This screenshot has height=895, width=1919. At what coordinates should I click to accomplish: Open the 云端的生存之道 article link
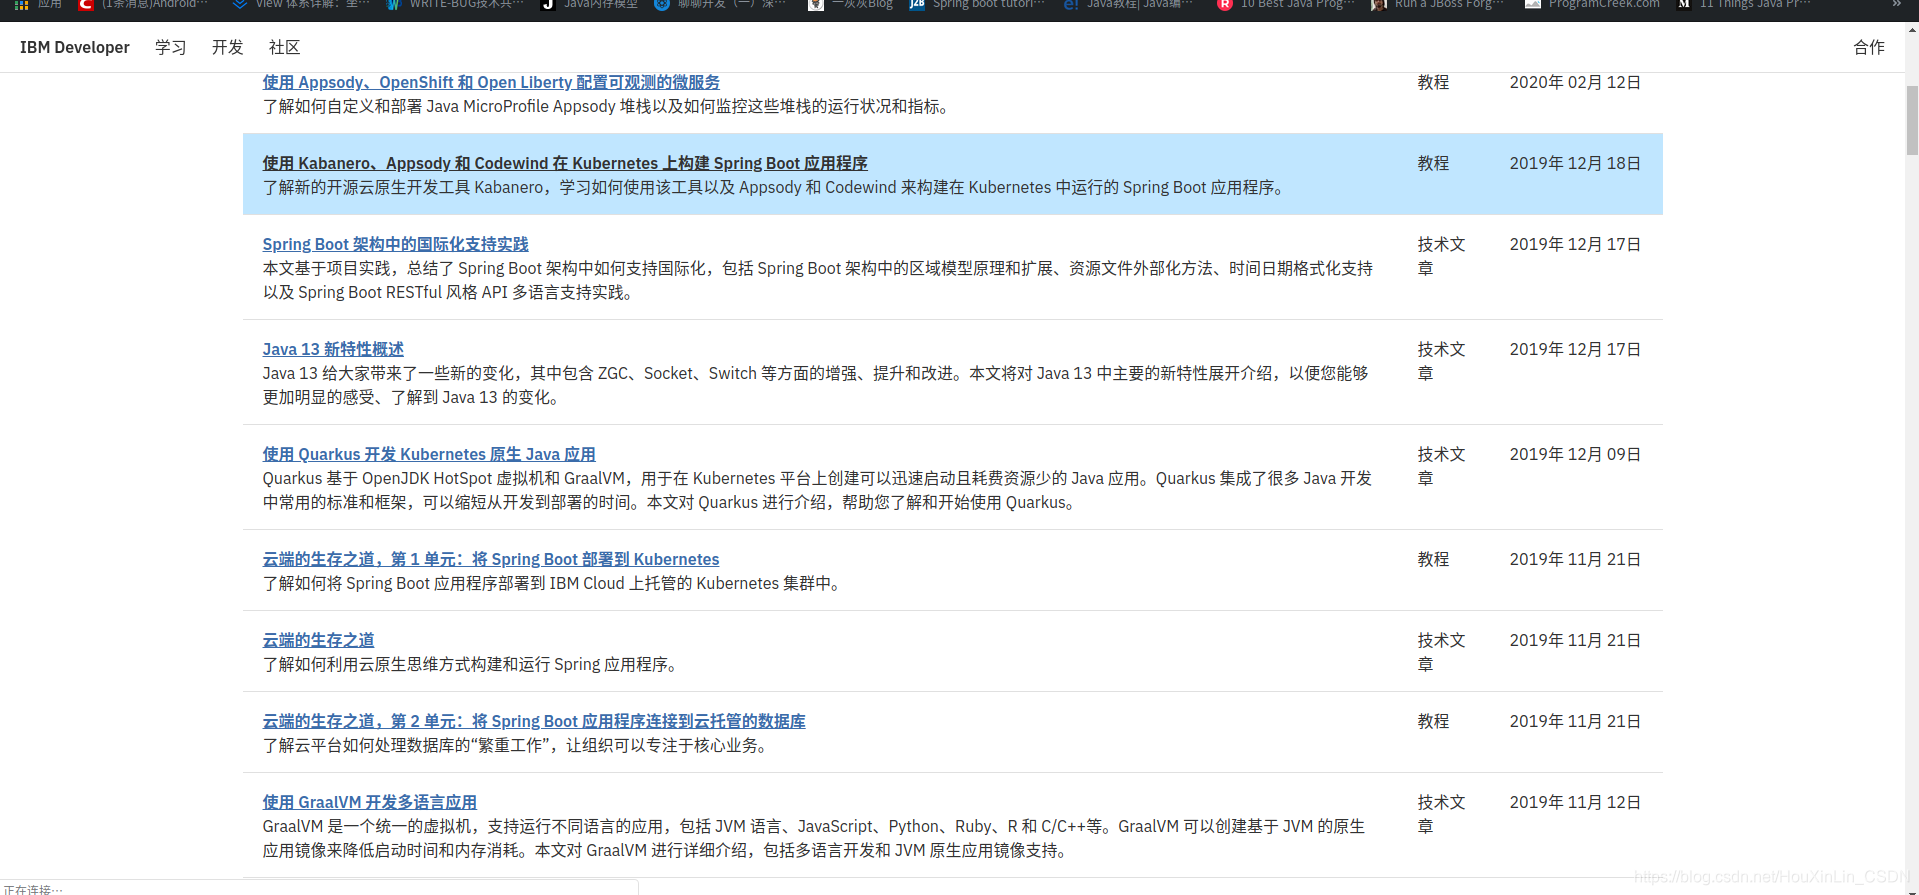(319, 640)
